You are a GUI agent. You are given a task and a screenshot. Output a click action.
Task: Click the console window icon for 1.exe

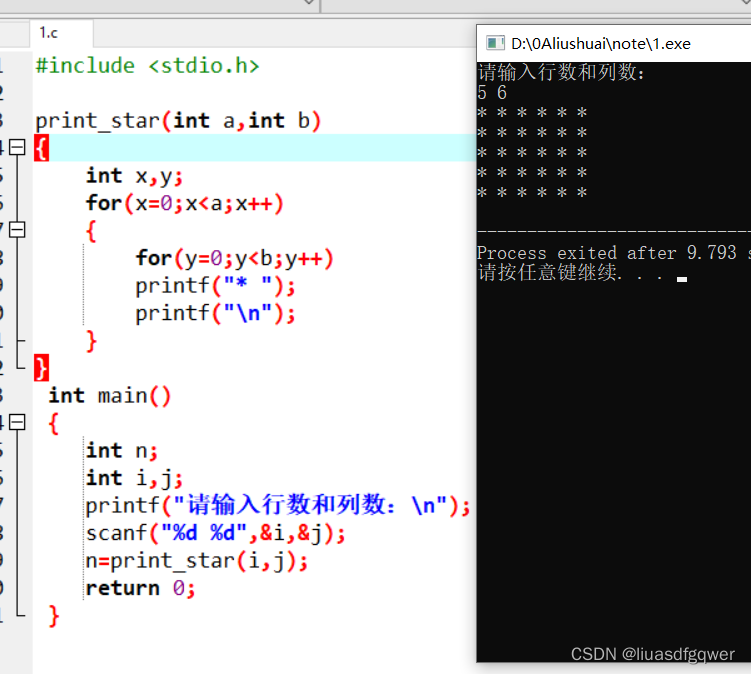[495, 44]
